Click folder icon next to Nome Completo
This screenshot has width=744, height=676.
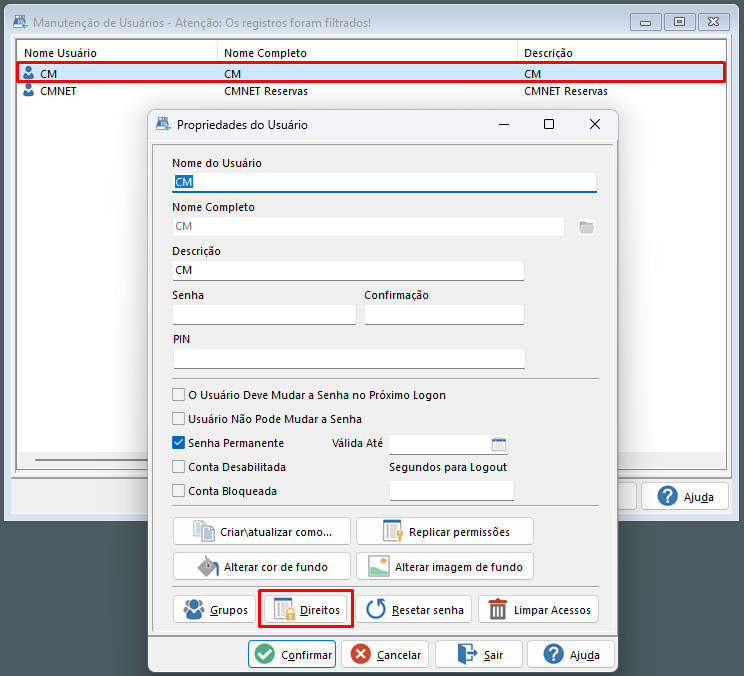pyautogui.click(x=586, y=227)
